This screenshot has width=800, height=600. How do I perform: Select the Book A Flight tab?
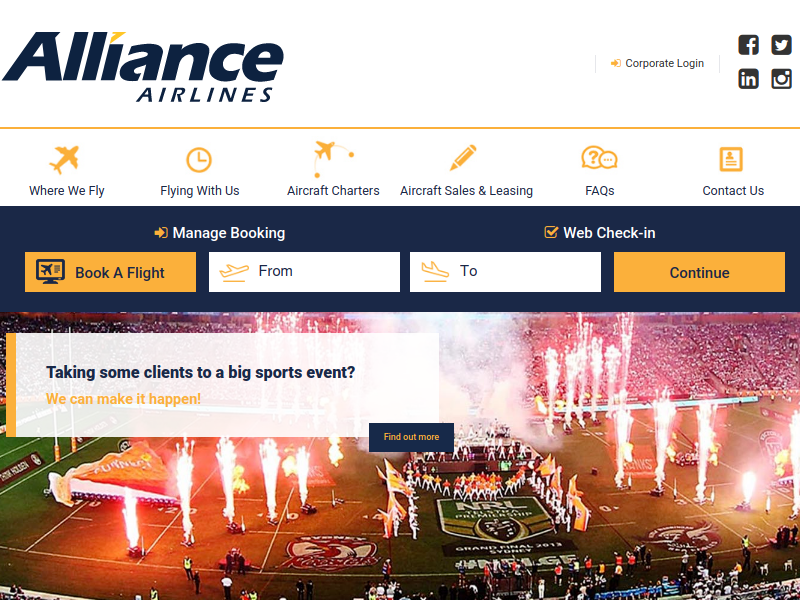110,272
